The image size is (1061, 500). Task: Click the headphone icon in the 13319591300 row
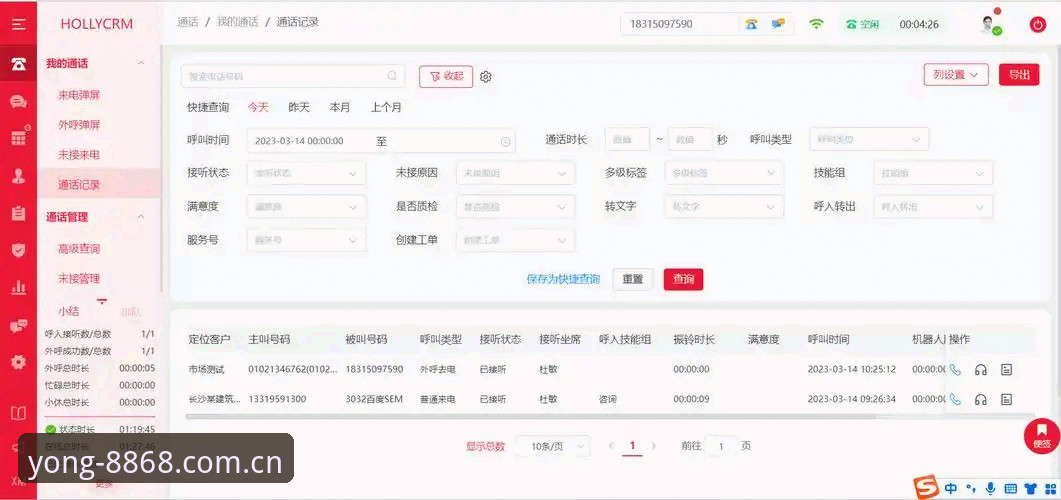980,399
